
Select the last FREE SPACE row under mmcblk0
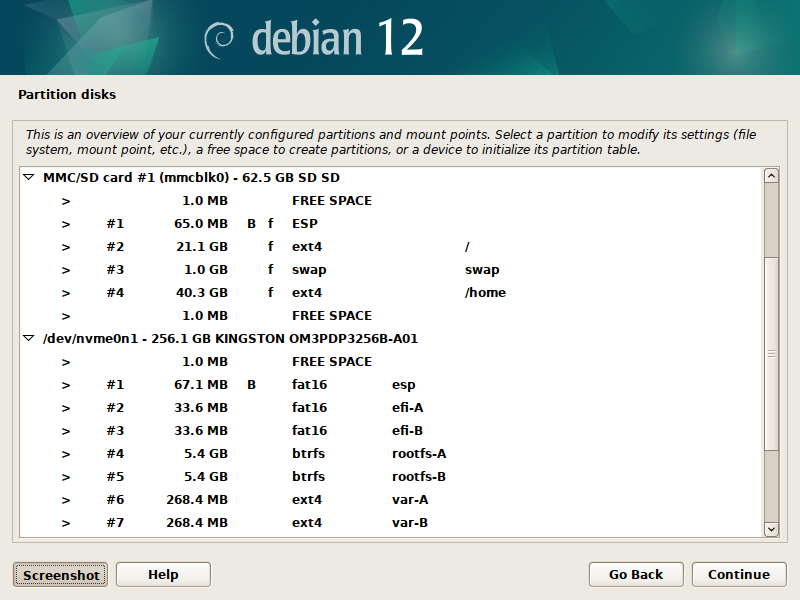click(391, 315)
